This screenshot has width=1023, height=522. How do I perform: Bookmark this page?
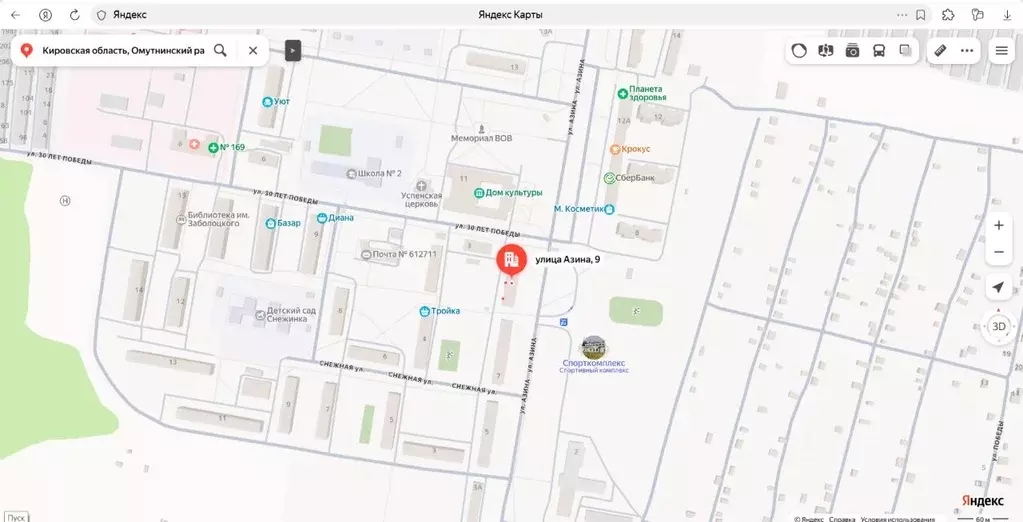[x=921, y=14]
